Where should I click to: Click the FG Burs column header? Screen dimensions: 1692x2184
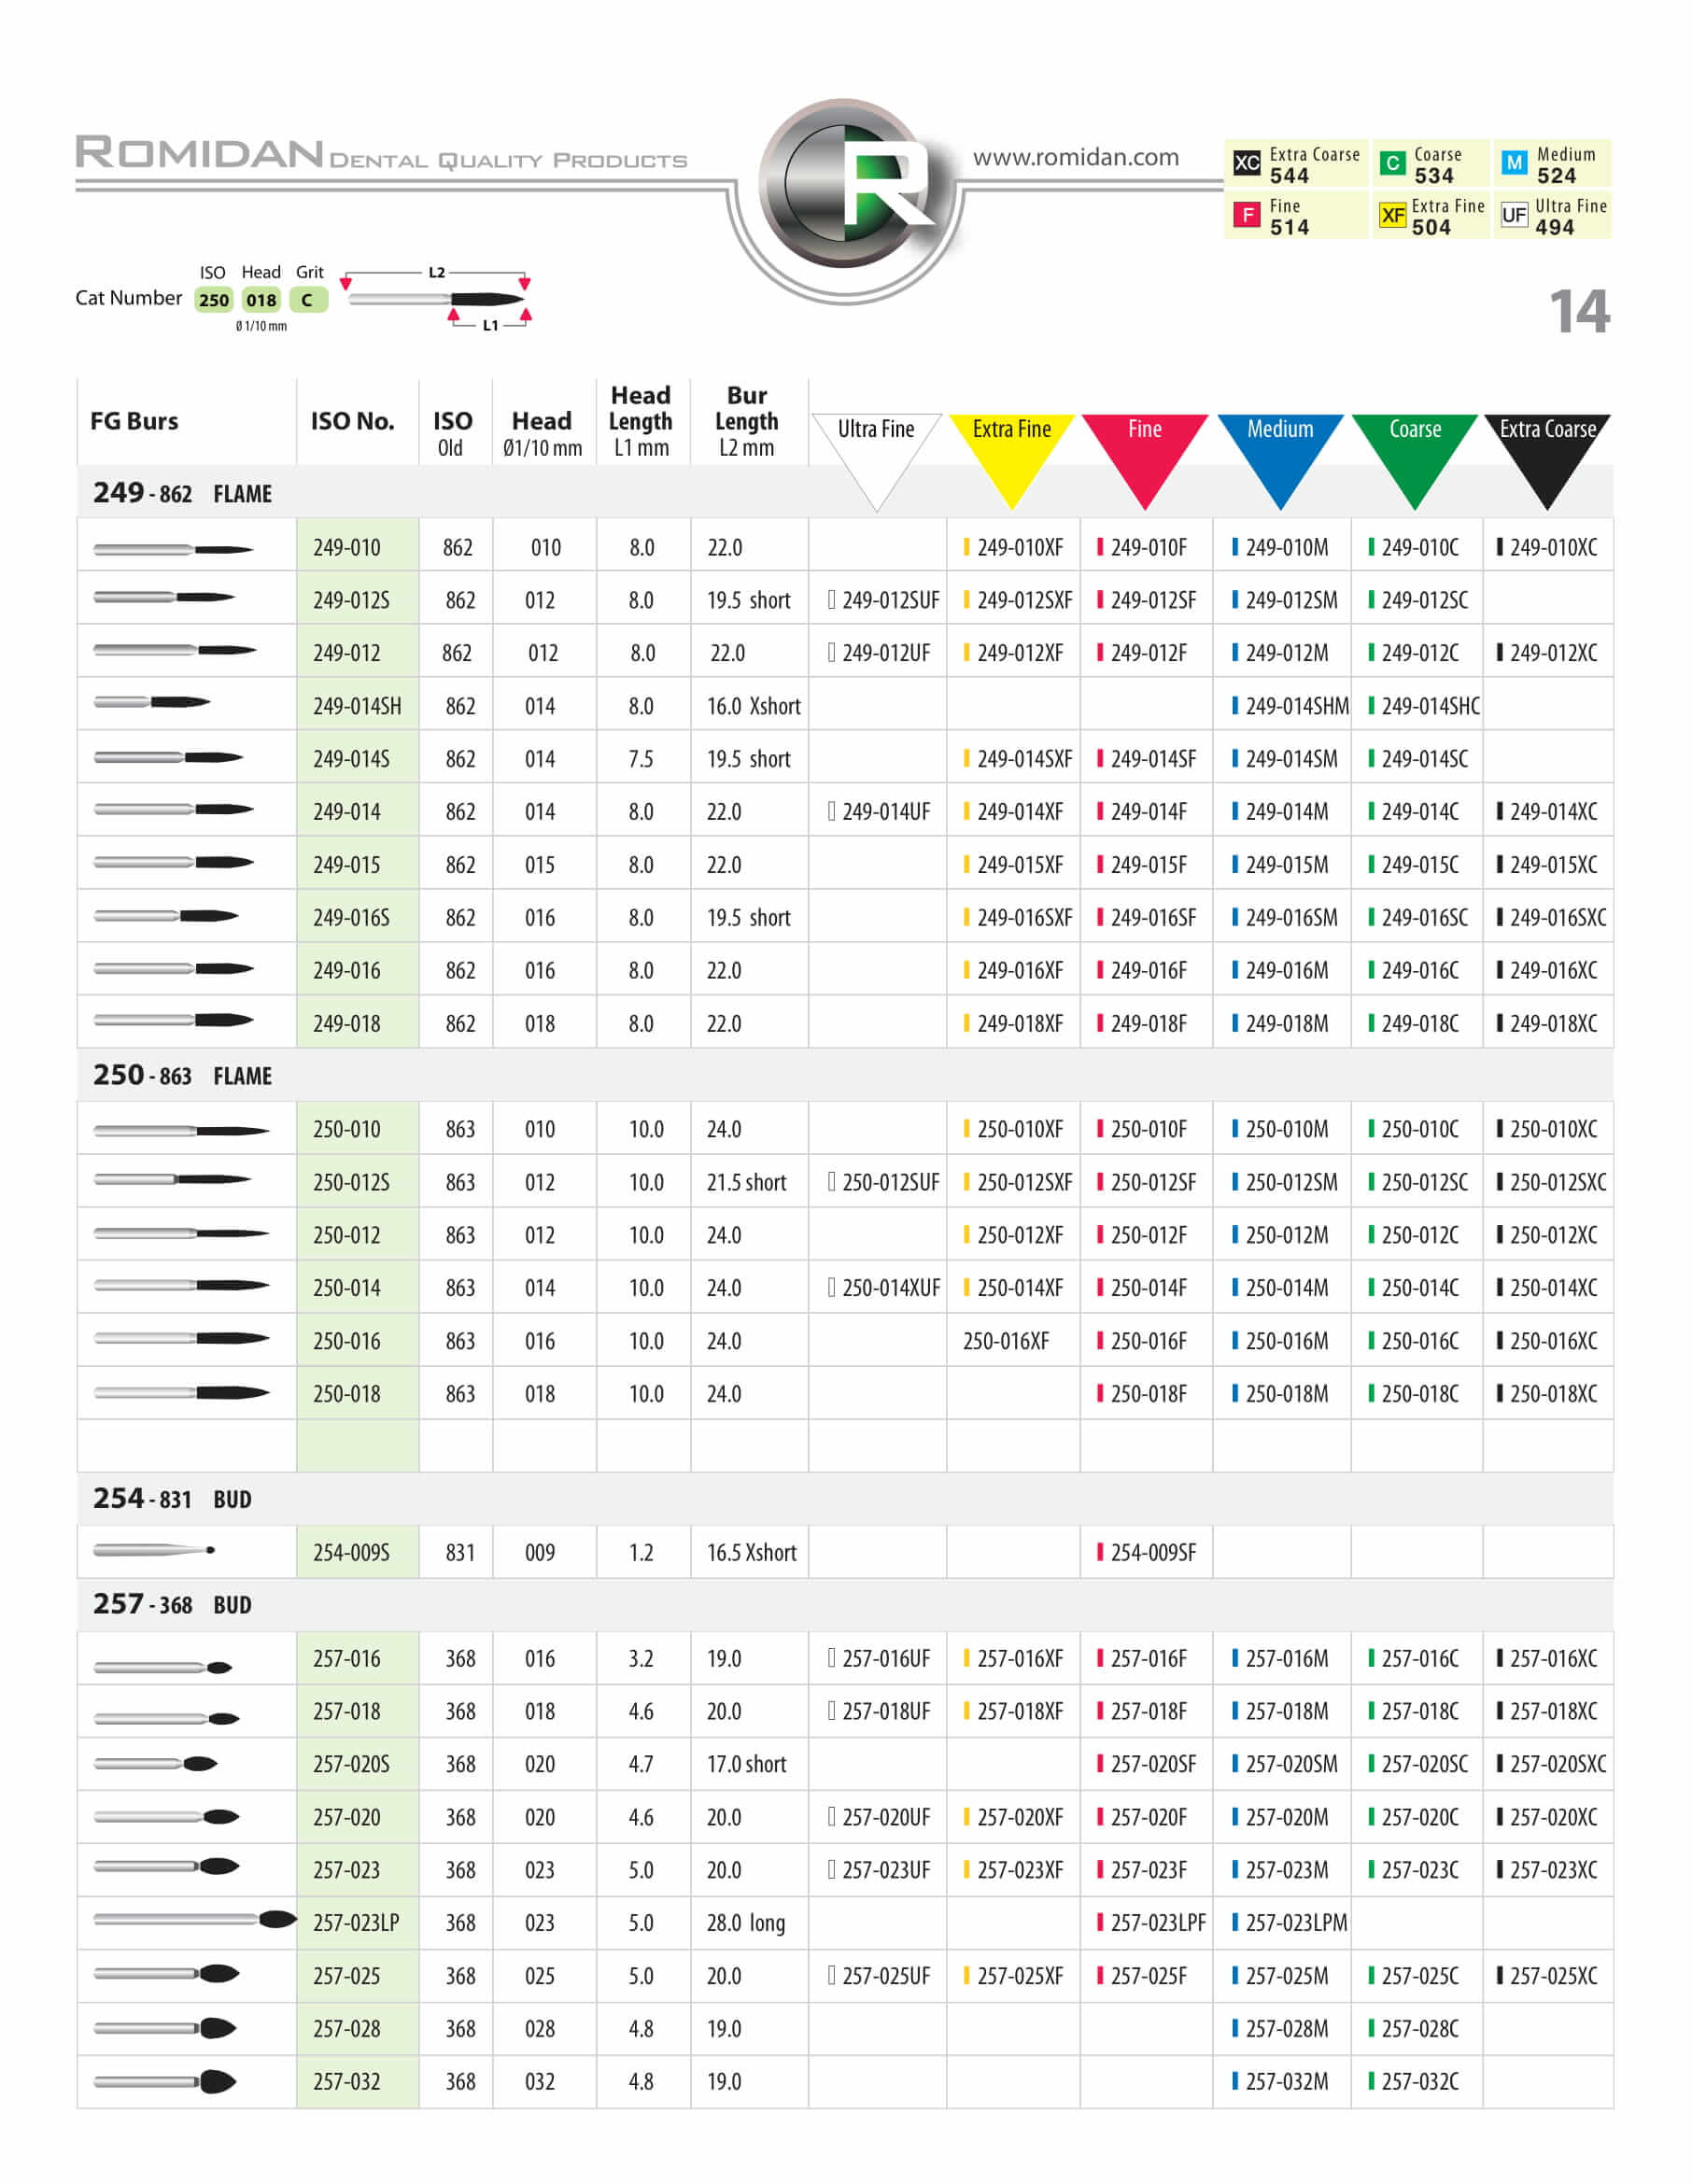[x=134, y=421]
